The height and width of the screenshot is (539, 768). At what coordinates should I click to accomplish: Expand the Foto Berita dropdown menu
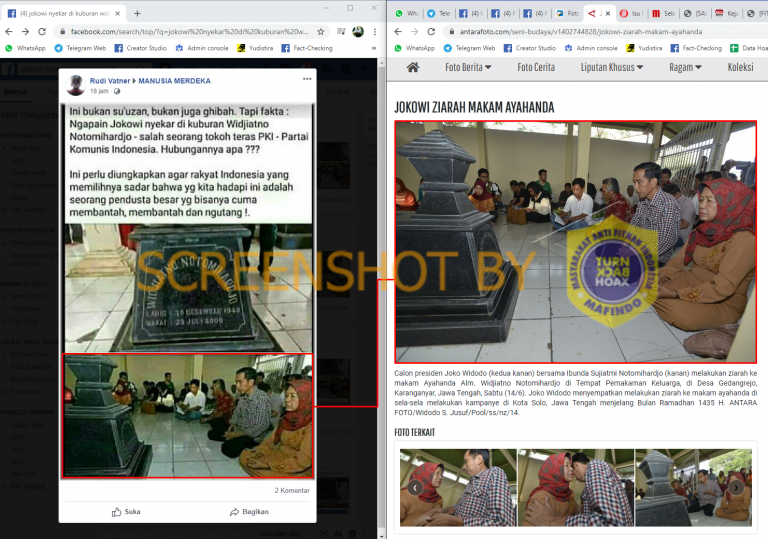tap(468, 67)
